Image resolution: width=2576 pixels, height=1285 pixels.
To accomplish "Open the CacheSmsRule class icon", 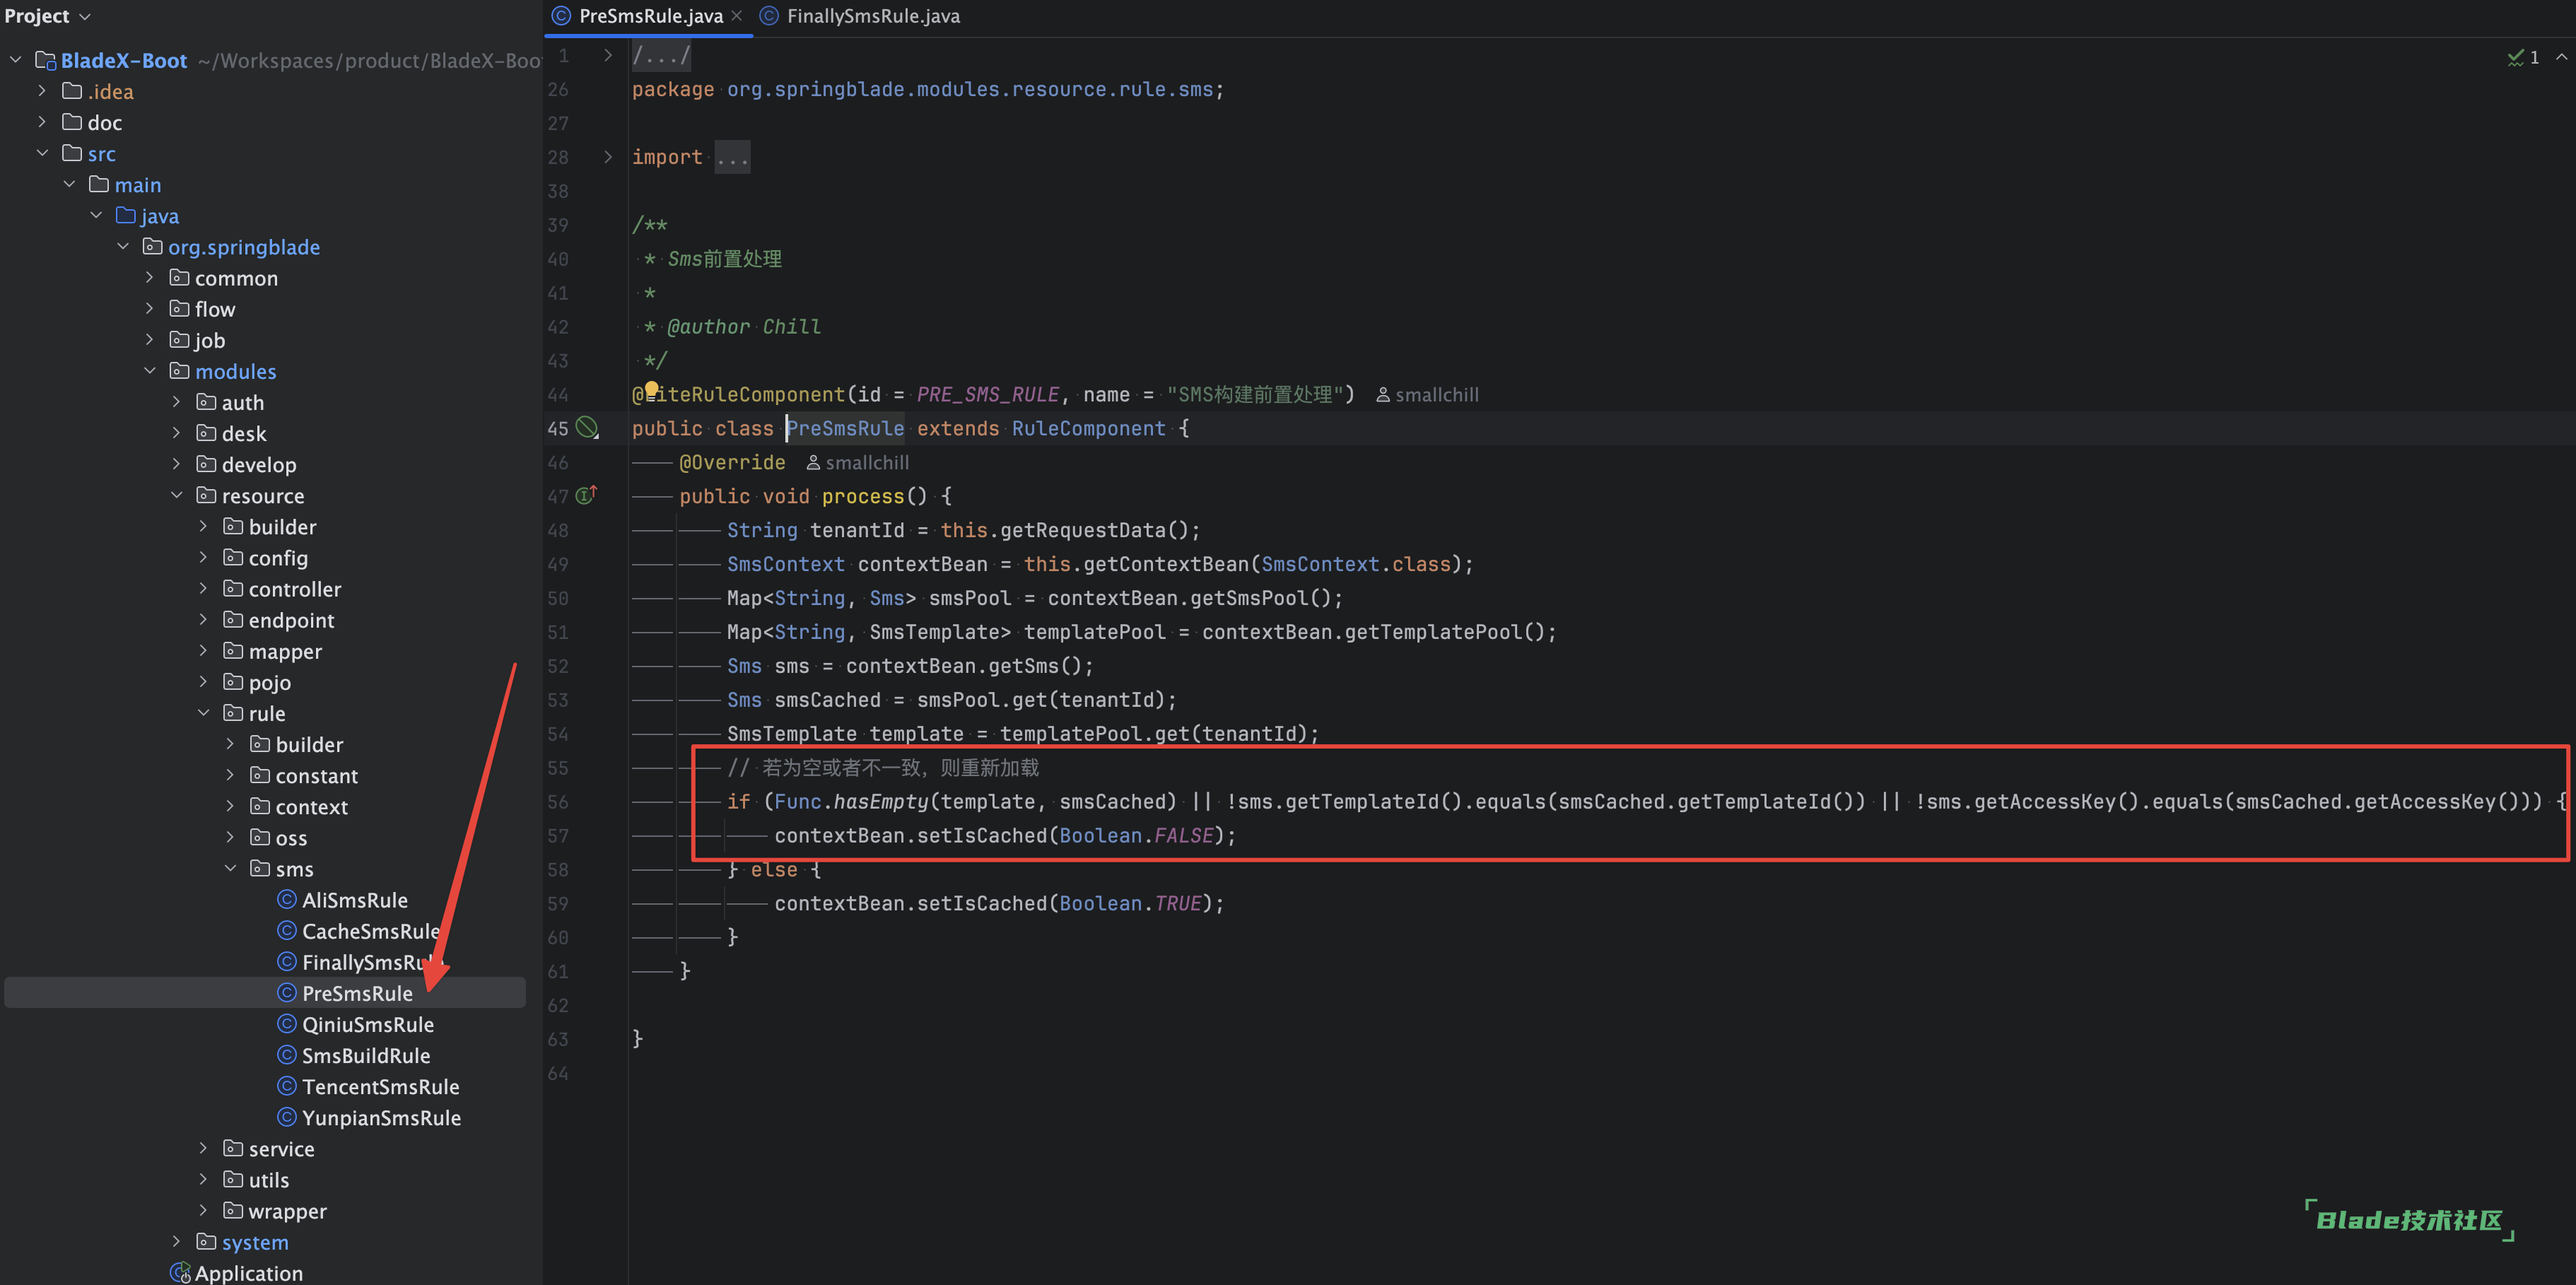I will pos(287,930).
